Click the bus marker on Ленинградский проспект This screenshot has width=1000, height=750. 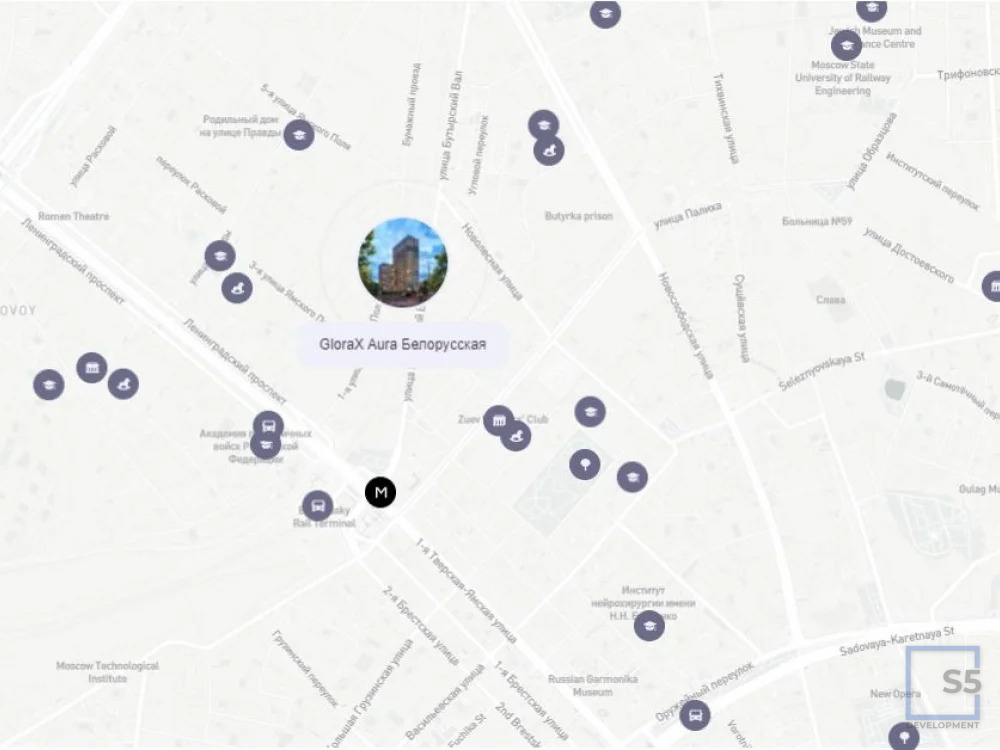click(268, 426)
